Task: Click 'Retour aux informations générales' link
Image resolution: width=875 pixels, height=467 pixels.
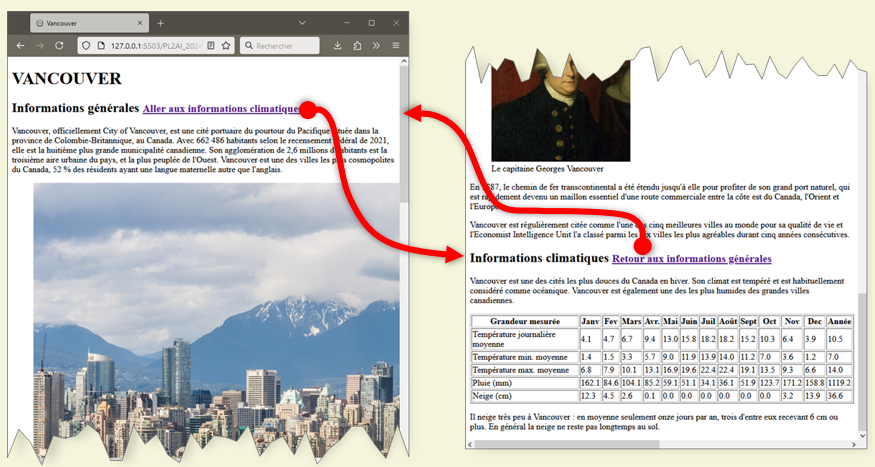Action: click(x=691, y=259)
